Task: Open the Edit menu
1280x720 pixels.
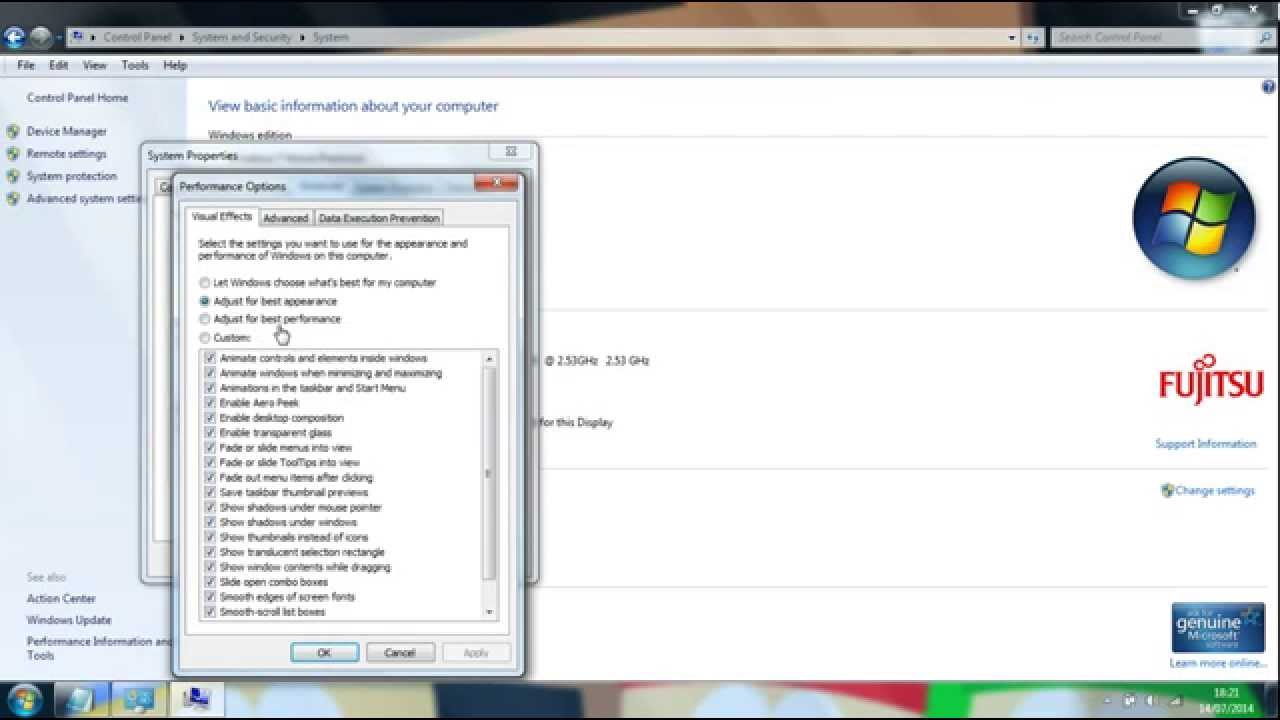Action: [59, 65]
